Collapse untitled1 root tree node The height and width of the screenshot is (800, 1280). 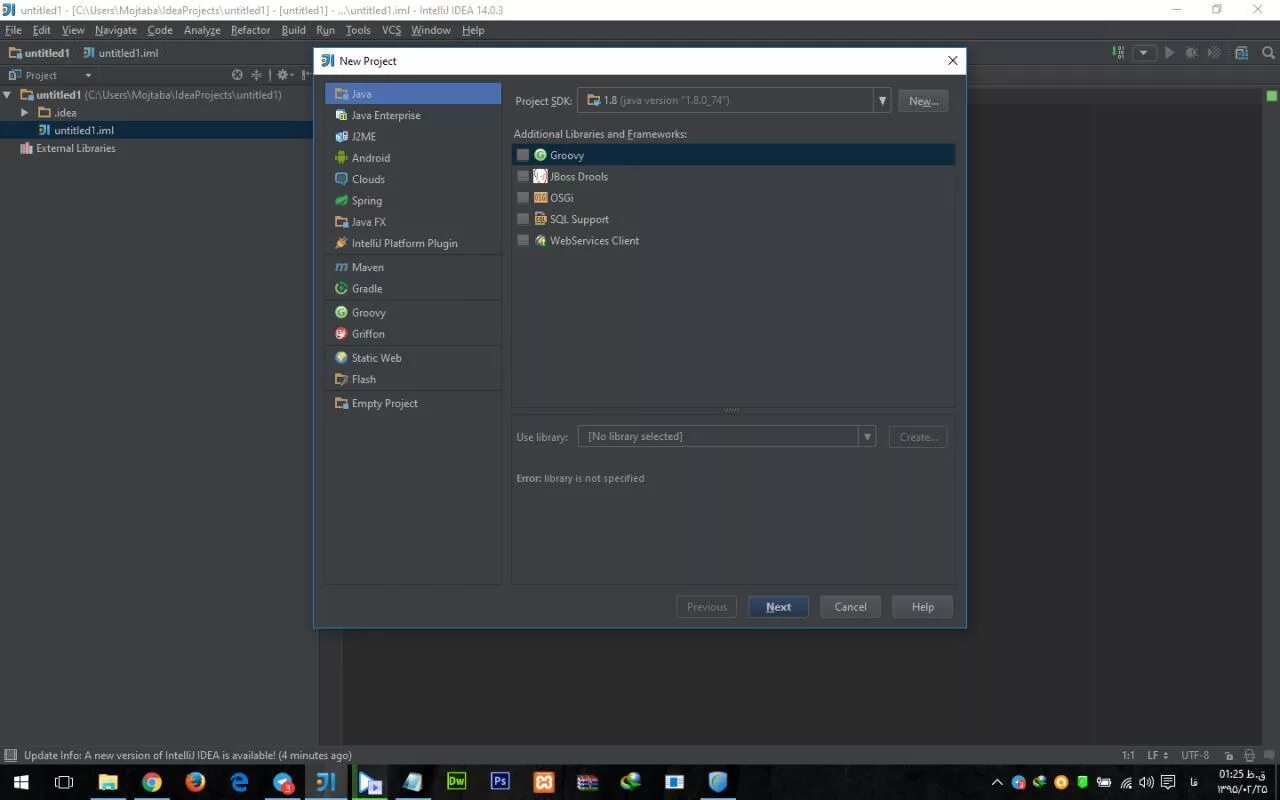point(8,95)
